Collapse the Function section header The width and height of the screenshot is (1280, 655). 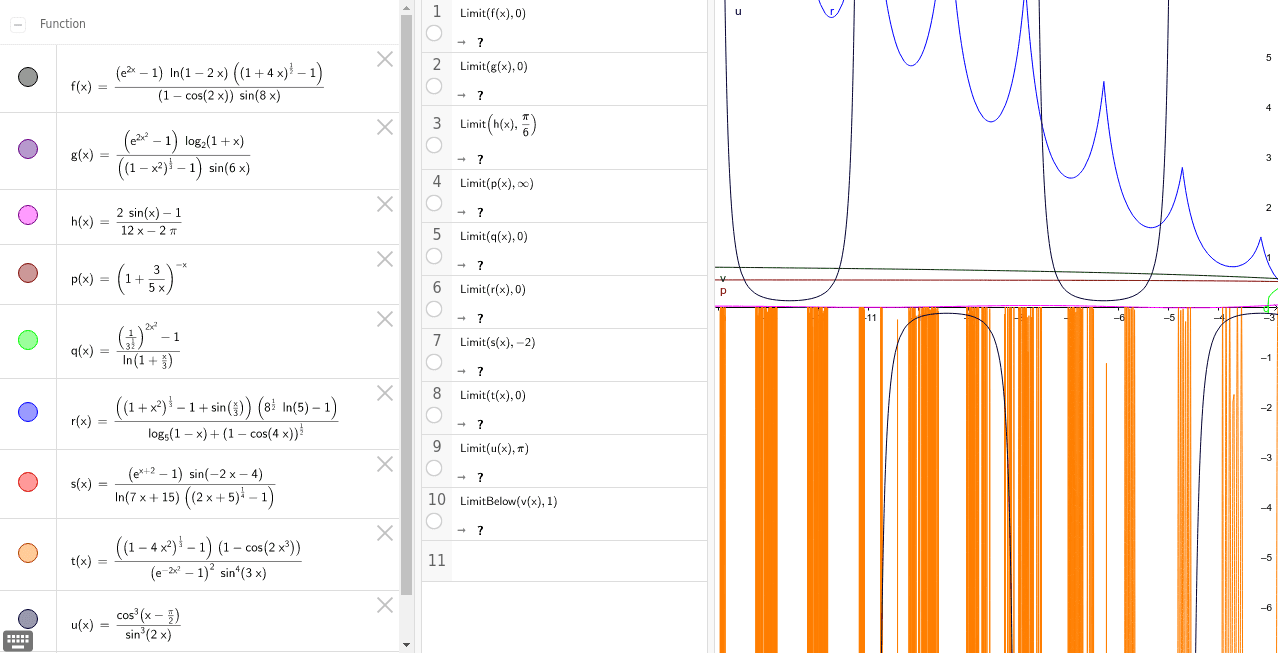point(18,24)
